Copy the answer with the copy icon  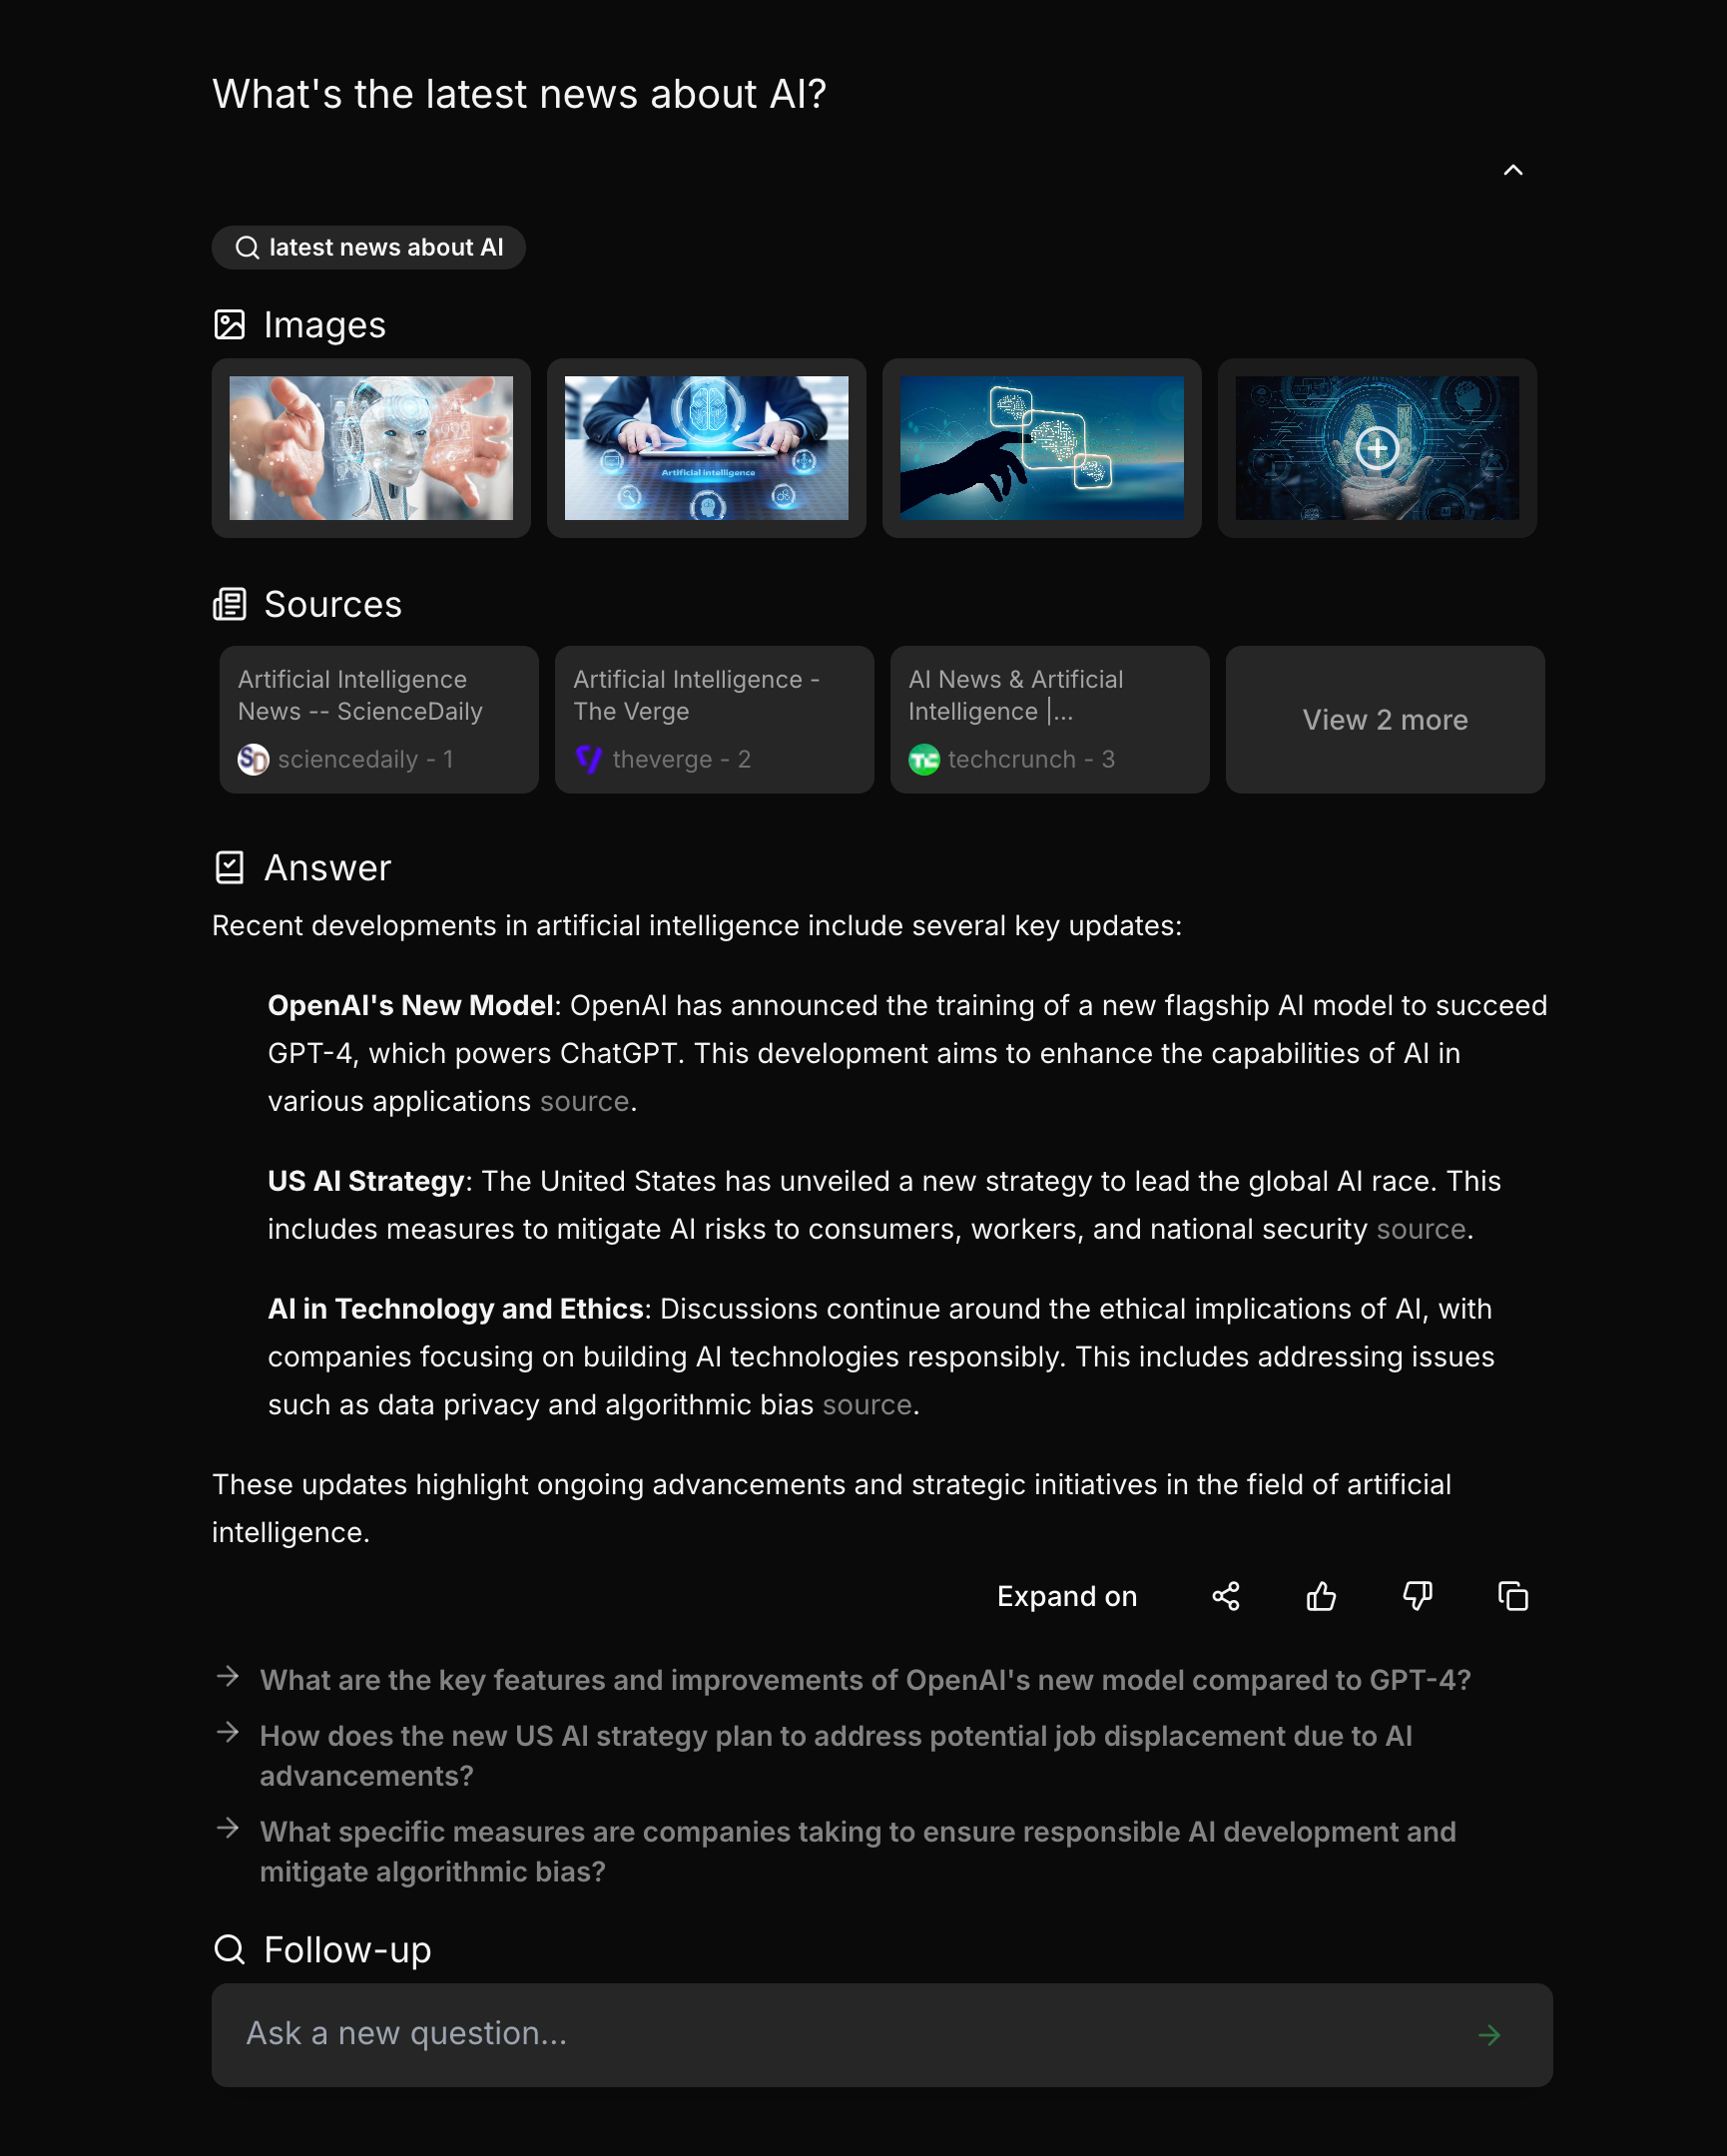pyautogui.click(x=1513, y=1596)
